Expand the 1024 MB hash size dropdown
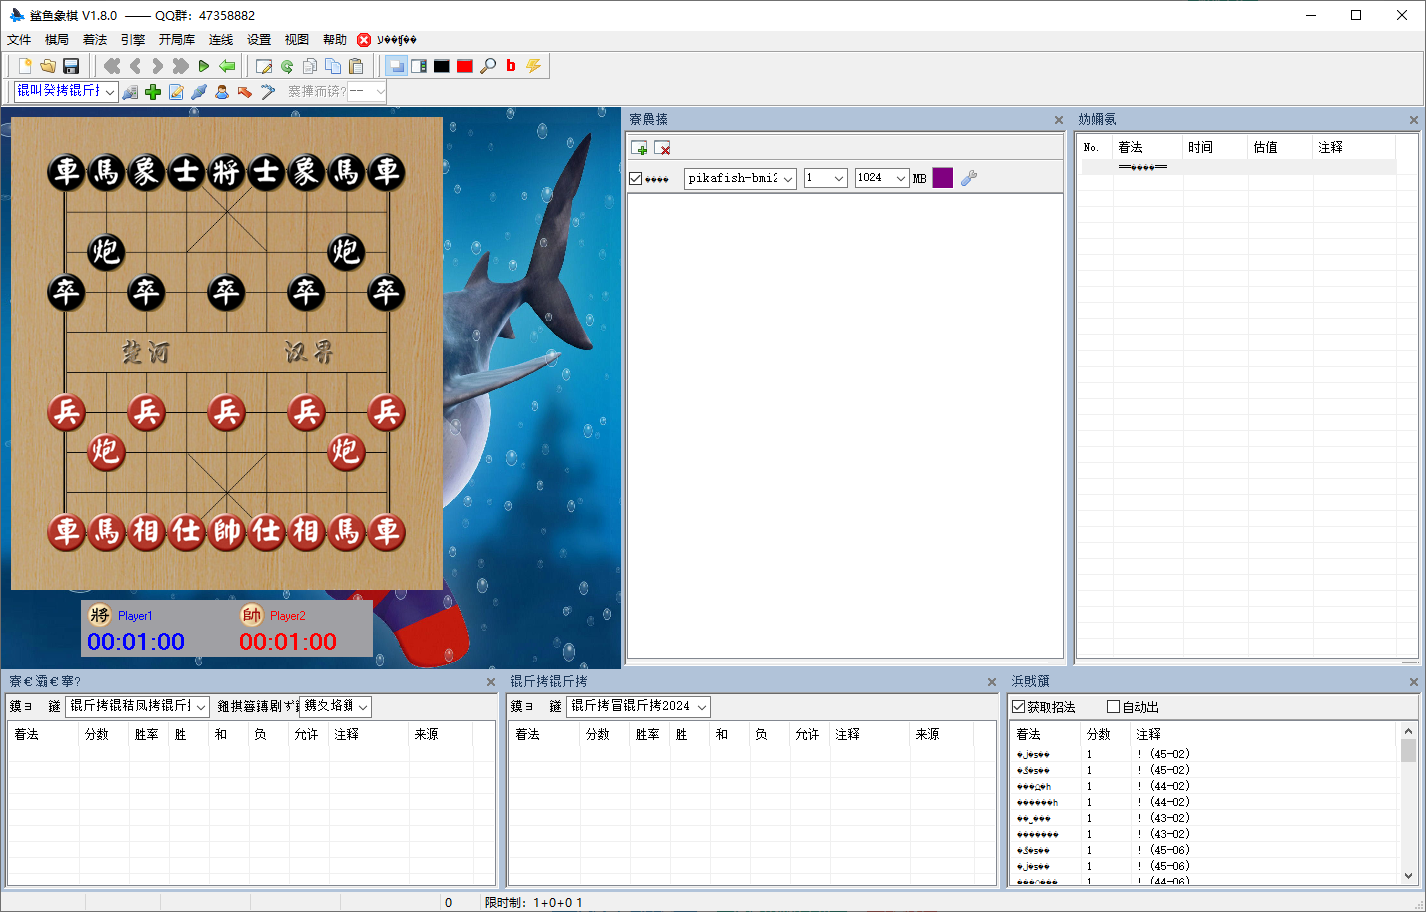1426x912 pixels. [901, 178]
